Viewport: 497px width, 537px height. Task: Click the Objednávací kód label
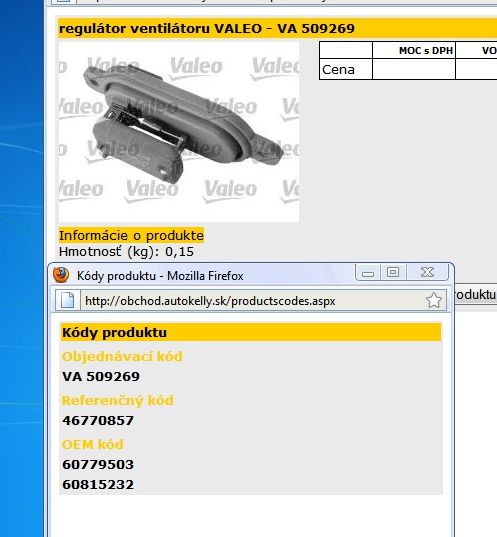pos(122,357)
